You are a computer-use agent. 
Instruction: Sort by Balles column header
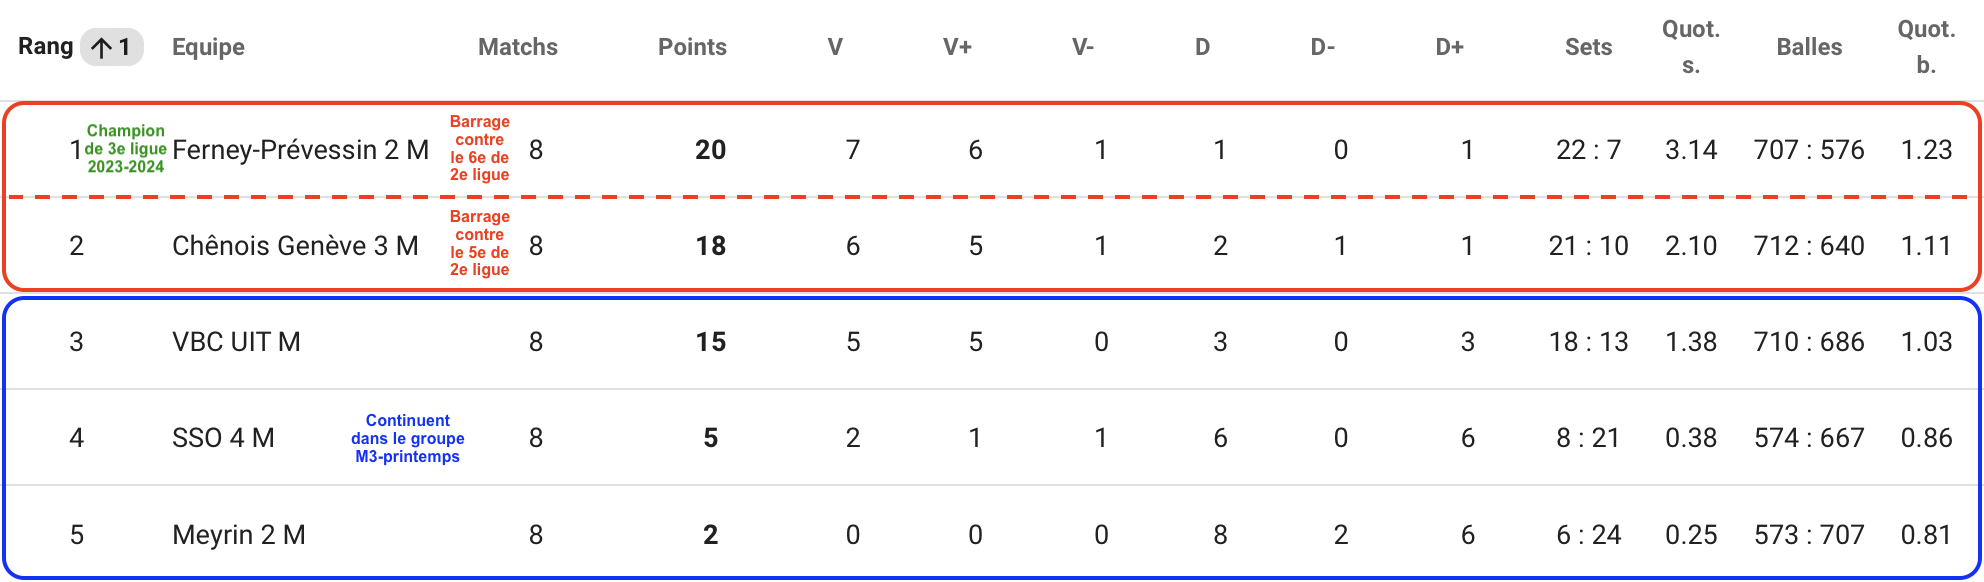(1809, 47)
